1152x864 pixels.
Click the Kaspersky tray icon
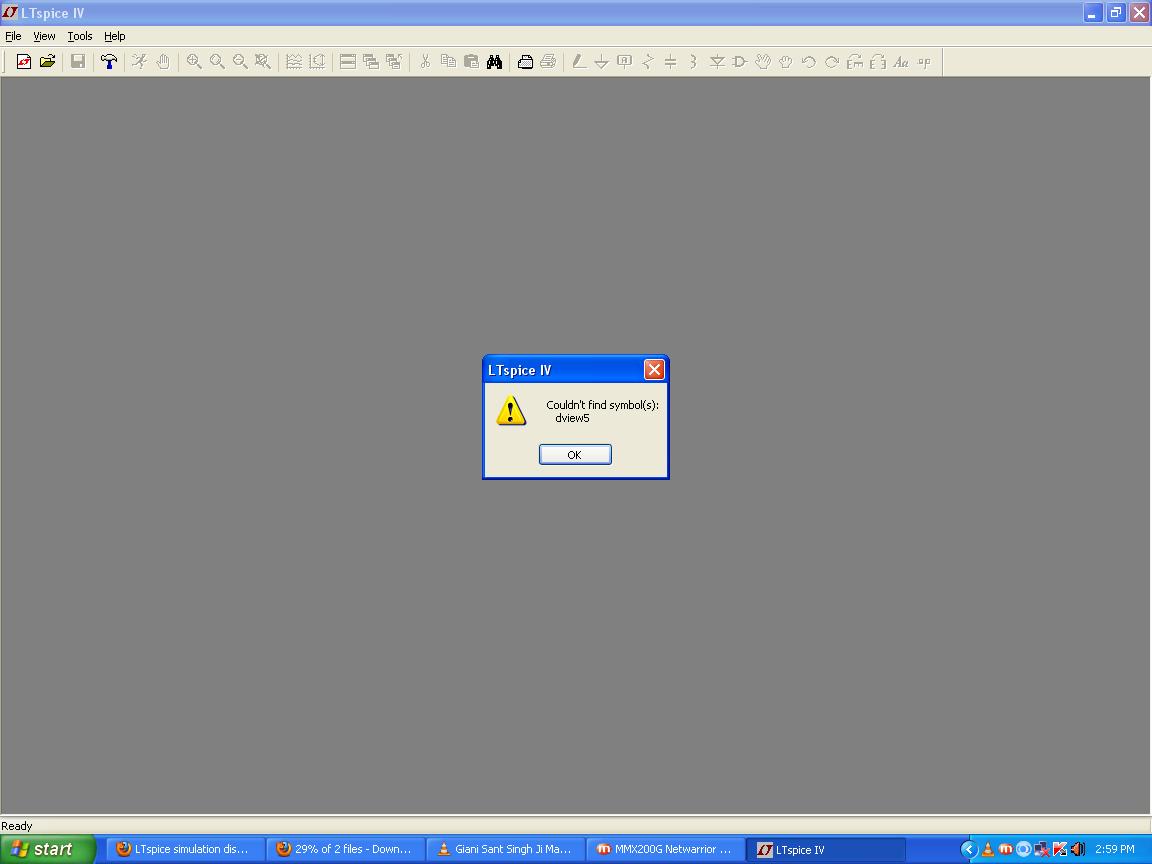coord(1059,850)
